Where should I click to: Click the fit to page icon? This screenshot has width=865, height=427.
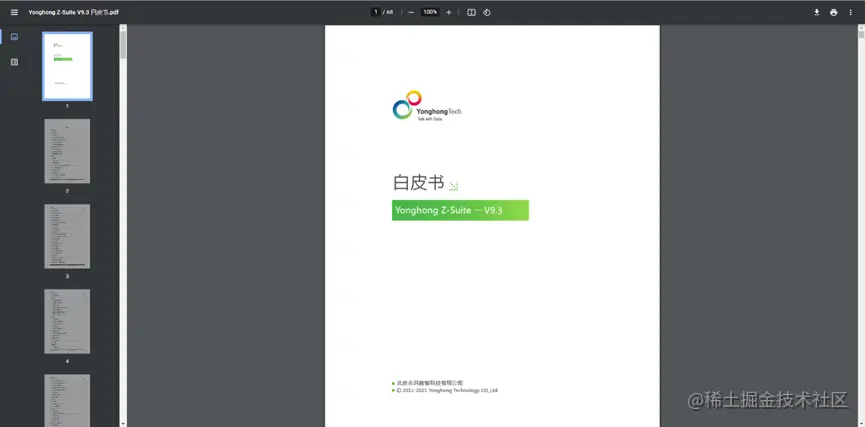(471, 12)
